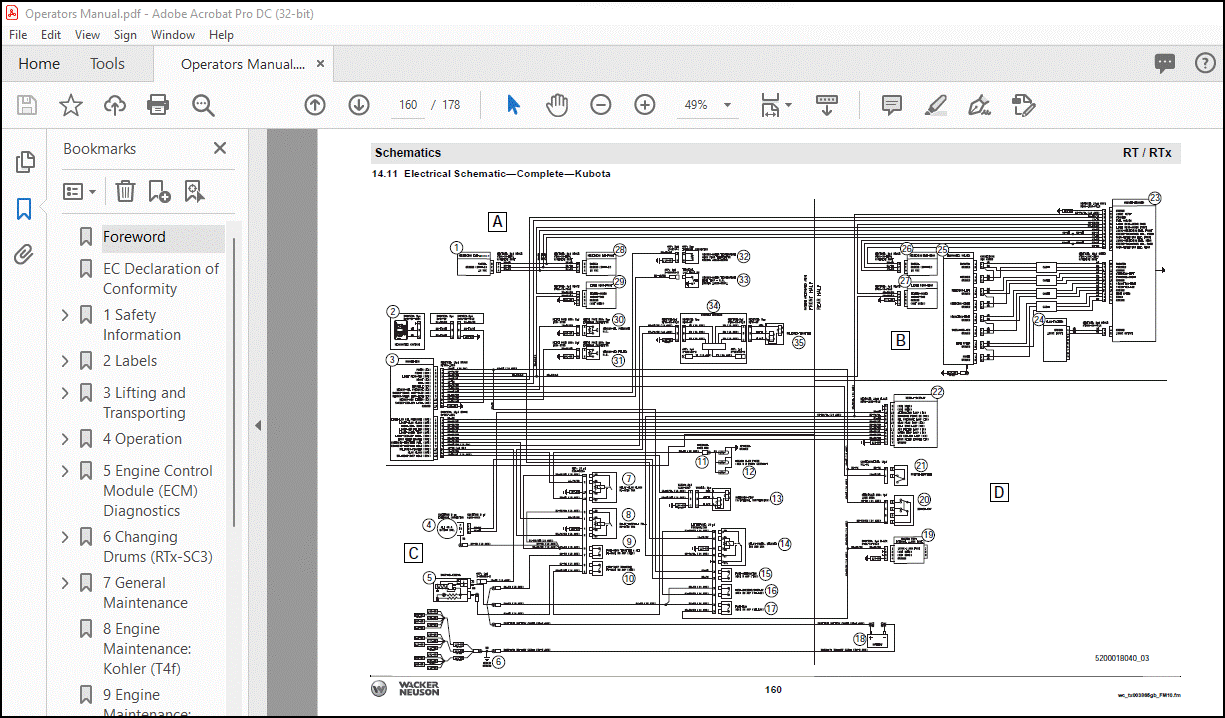Toggle page thumbnails panel

pos(25,162)
